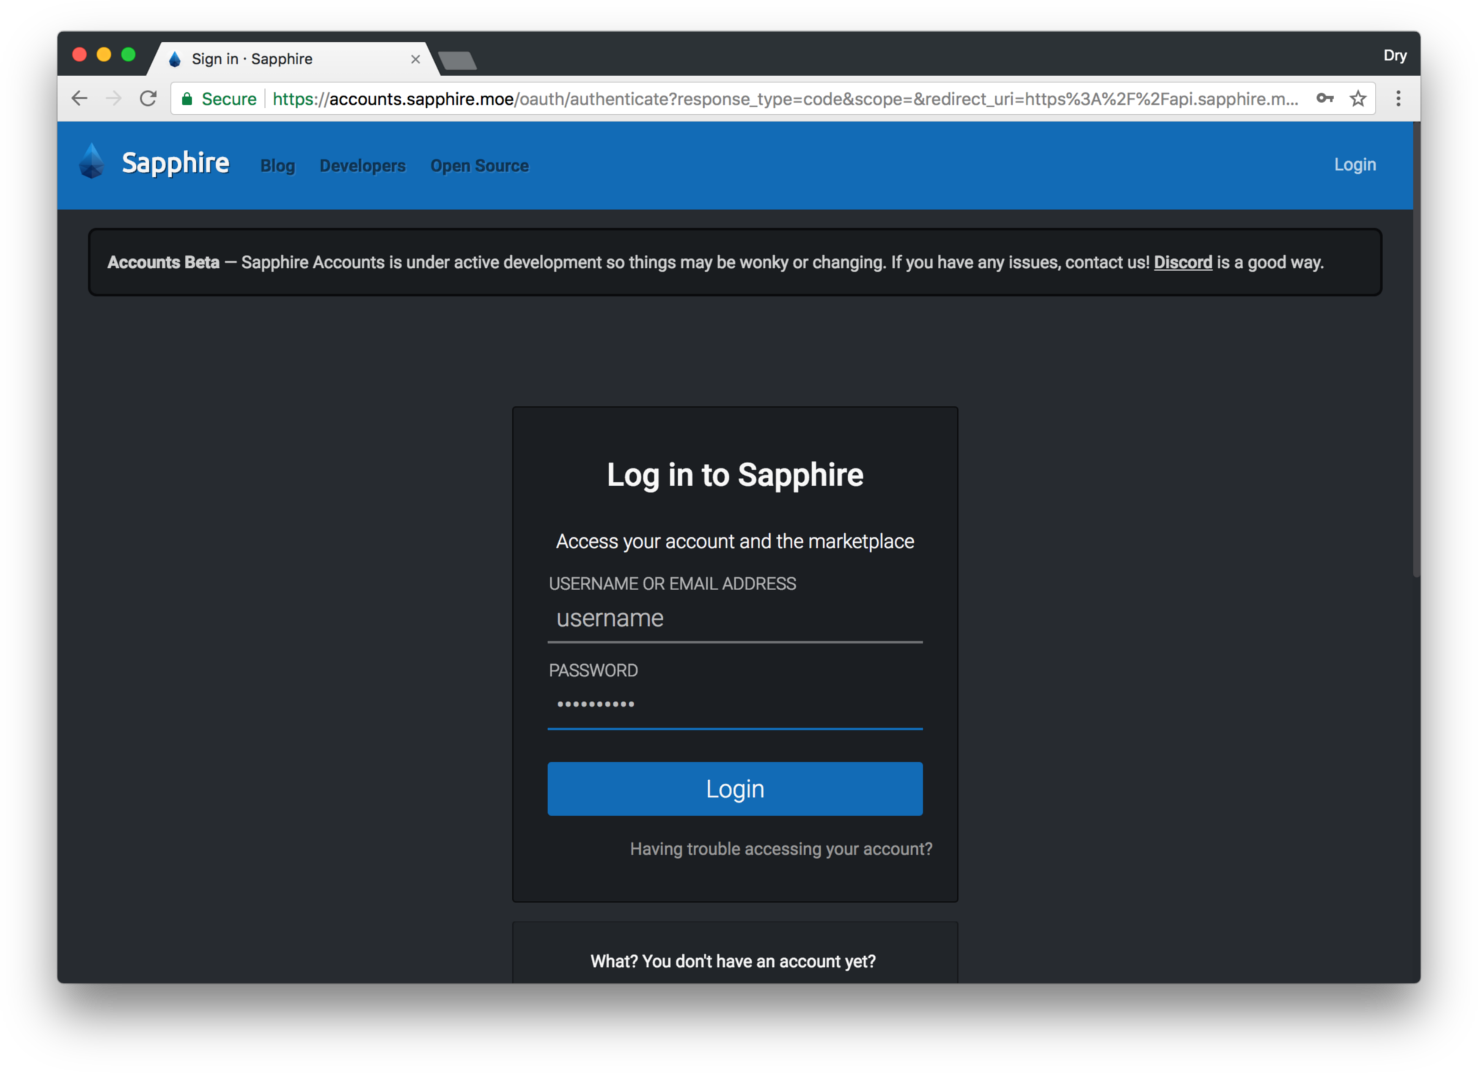Click Login link in header
1478x1073 pixels.
click(1355, 165)
